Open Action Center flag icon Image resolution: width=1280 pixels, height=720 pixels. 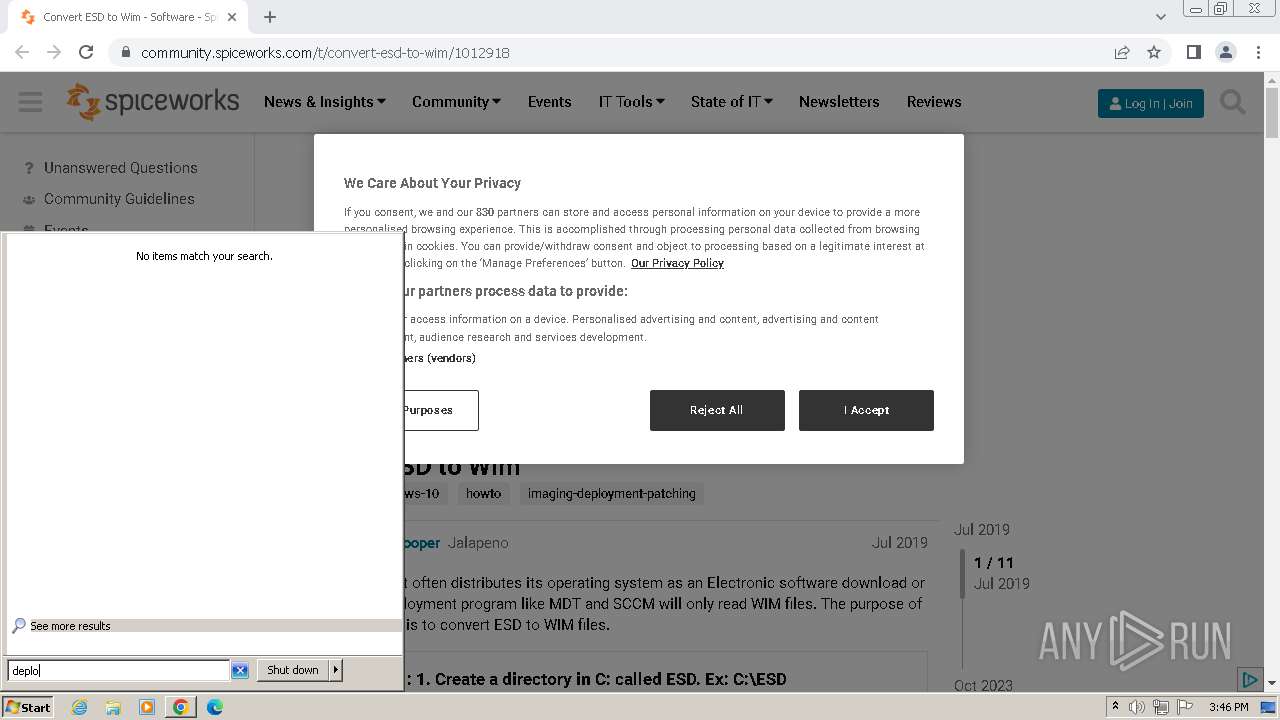click(x=1184, y=707)
